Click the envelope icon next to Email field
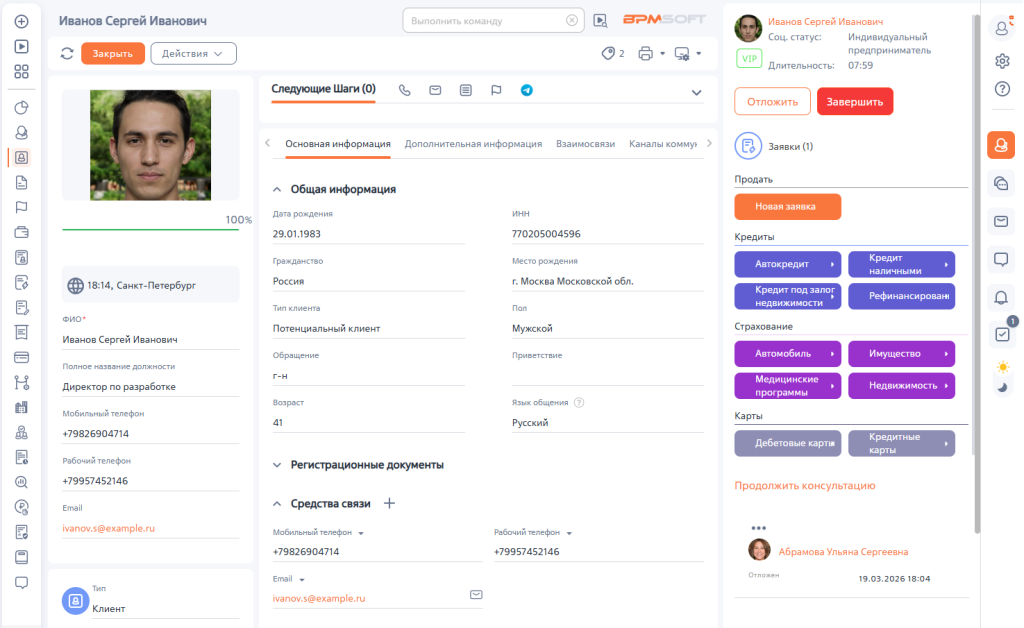Viewport: 1024px width, 628px height. 477,595
